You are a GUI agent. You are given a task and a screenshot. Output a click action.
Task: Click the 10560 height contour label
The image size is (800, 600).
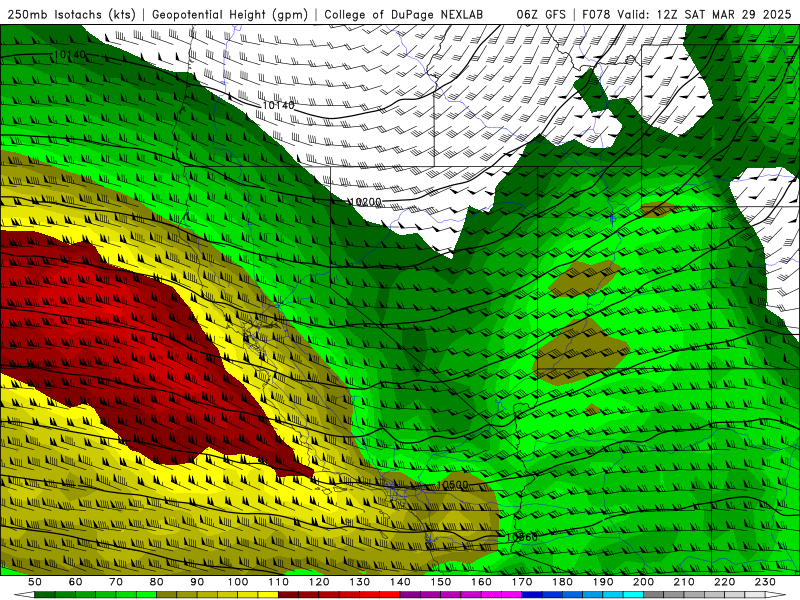521,537
